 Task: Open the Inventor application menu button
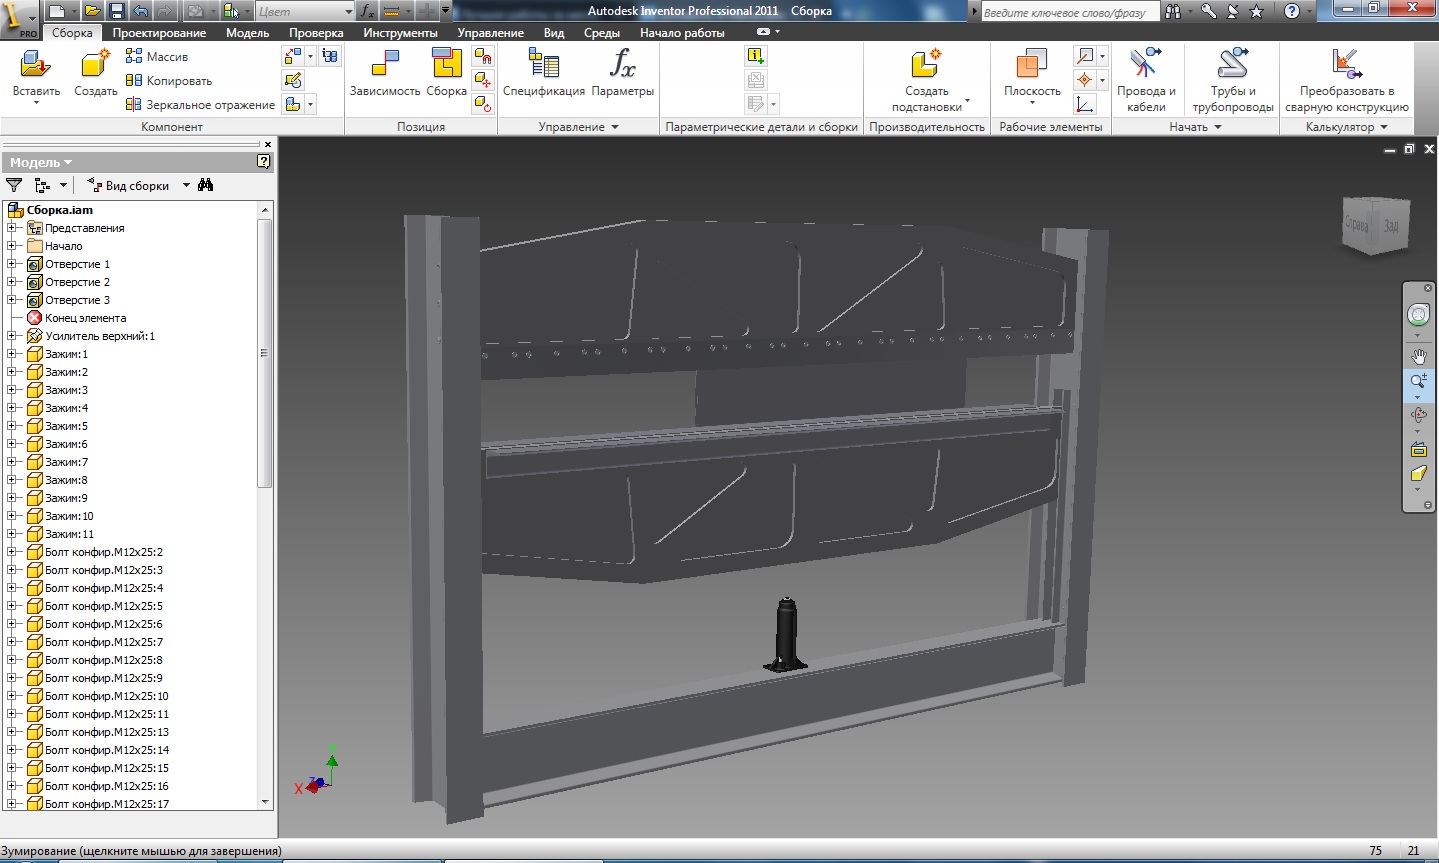20,18
